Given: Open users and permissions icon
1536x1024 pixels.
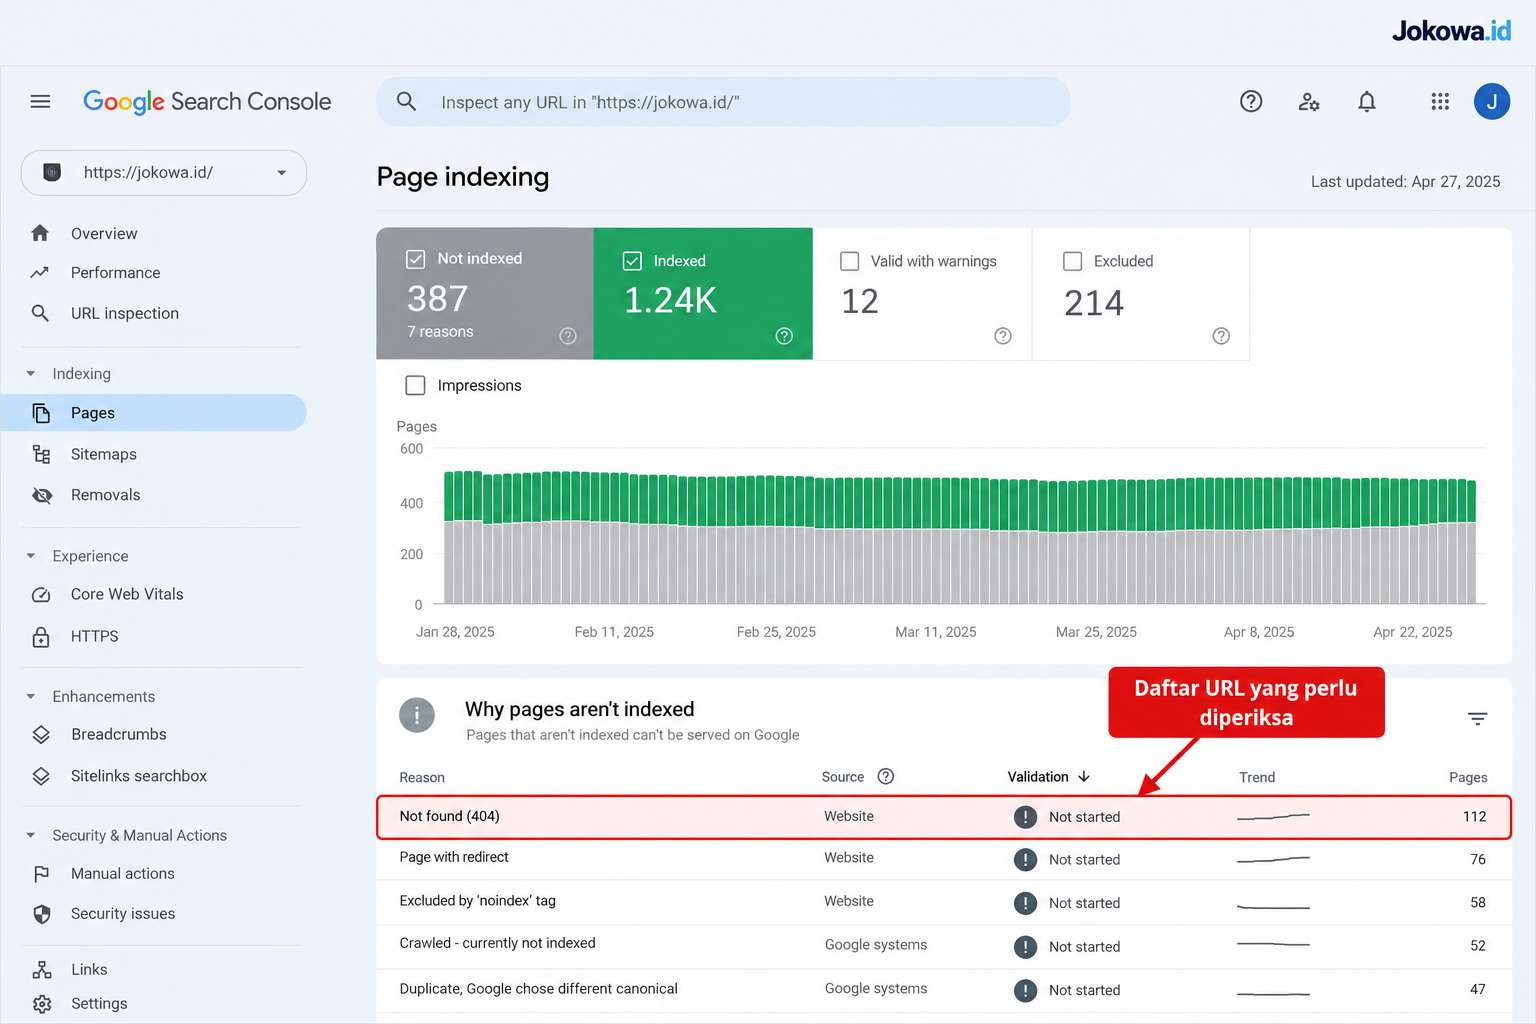Looking at the screenshot, I should 1309,101.
